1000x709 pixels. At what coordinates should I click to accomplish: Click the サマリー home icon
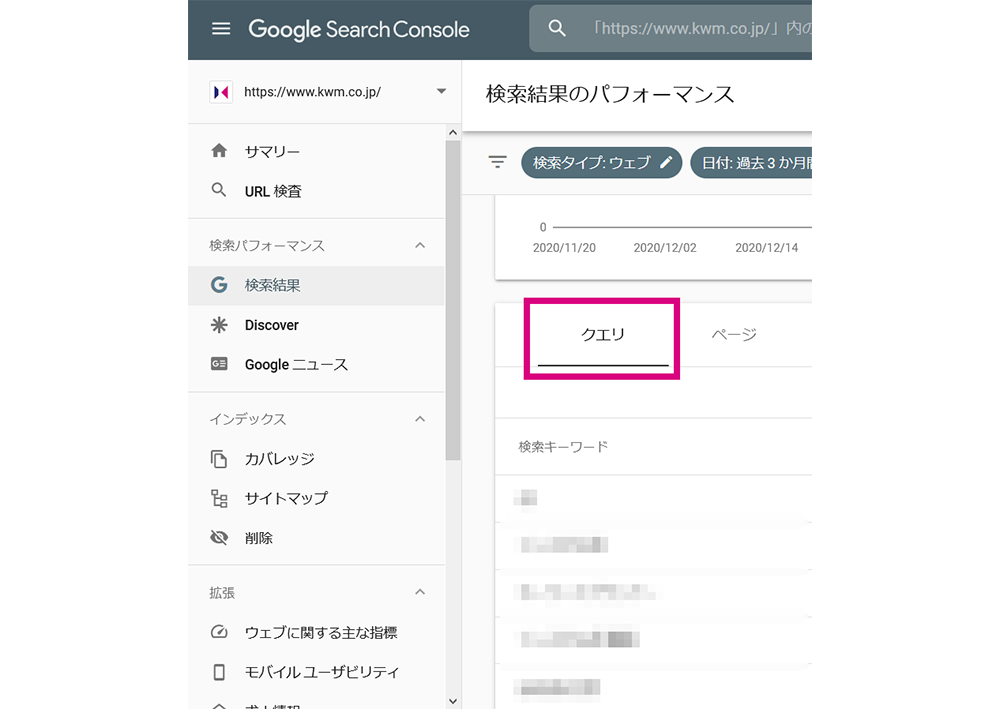pyautogui.click(x=219, y=150)
